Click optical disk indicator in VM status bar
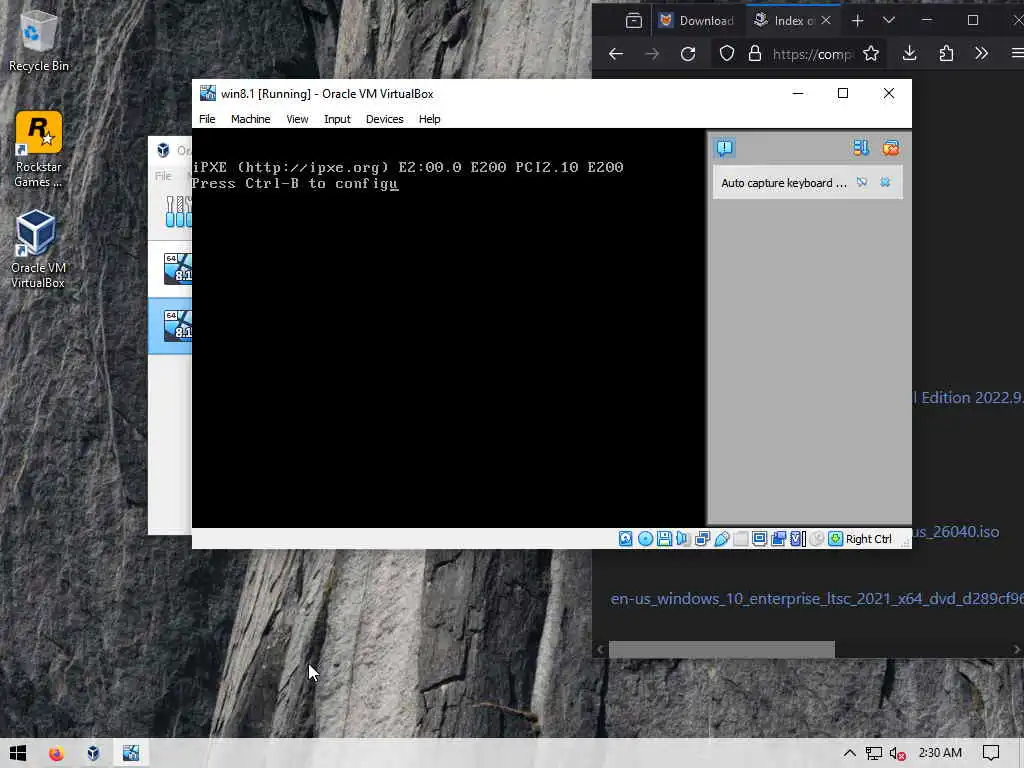The width and height of the screenshot is (1024, 768). [x=645, y=539]
